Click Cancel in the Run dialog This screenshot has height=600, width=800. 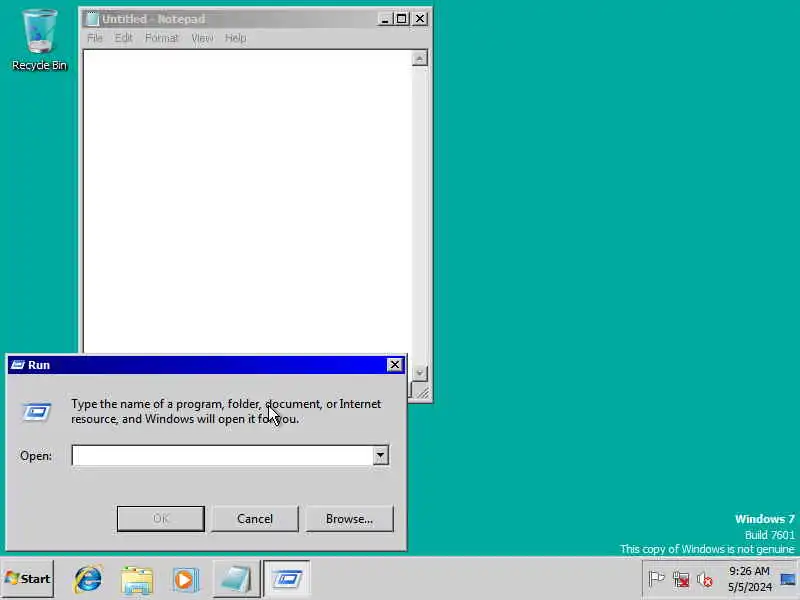tap(255, 518)
